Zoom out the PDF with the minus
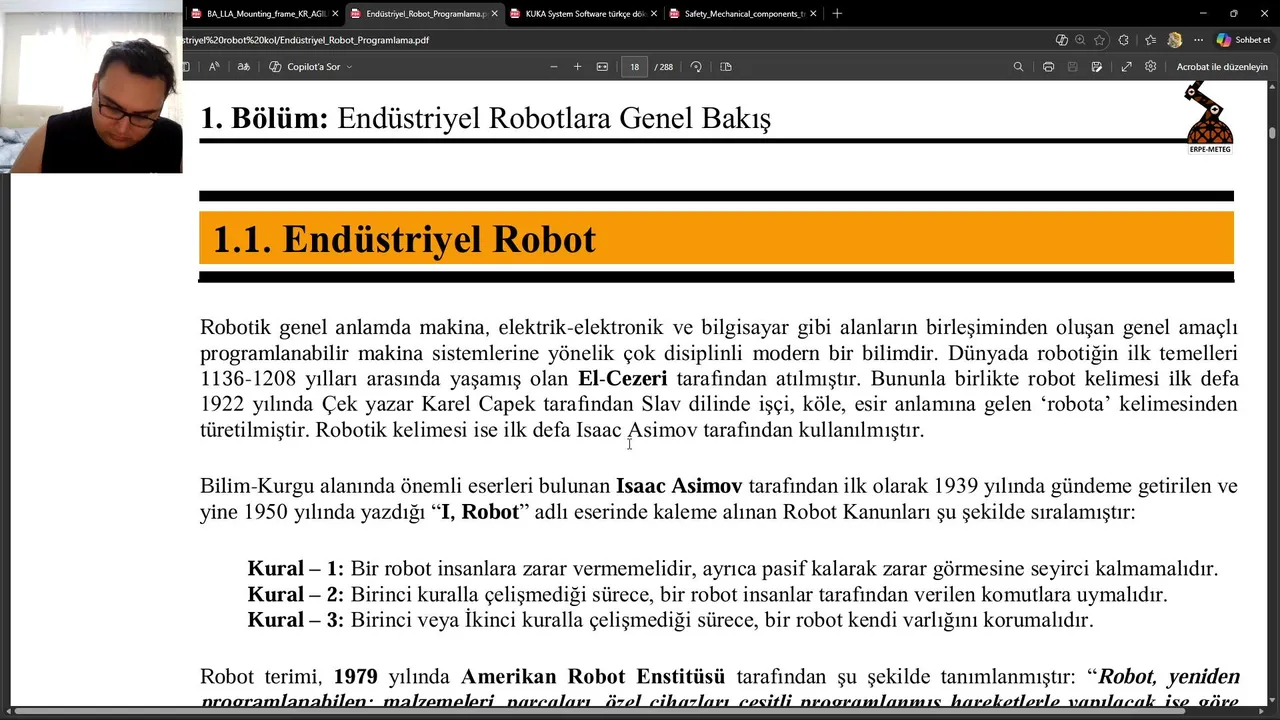 click(554, 67)
